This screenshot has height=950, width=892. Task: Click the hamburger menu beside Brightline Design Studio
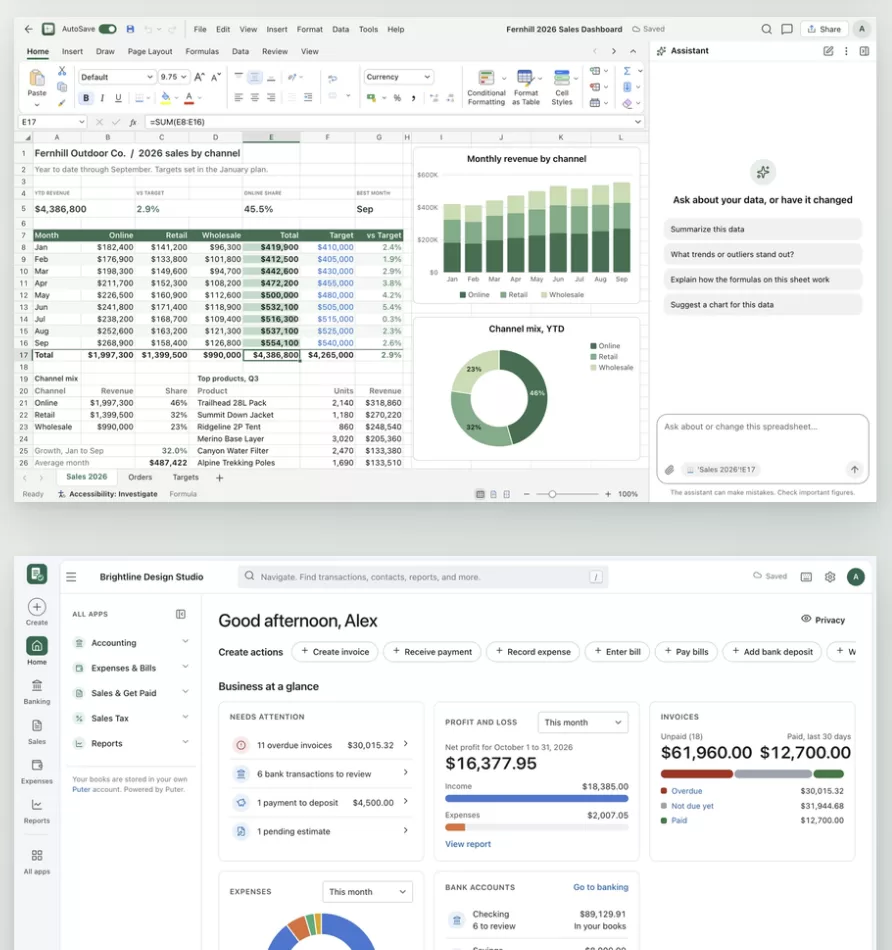(x=71, y=577)
